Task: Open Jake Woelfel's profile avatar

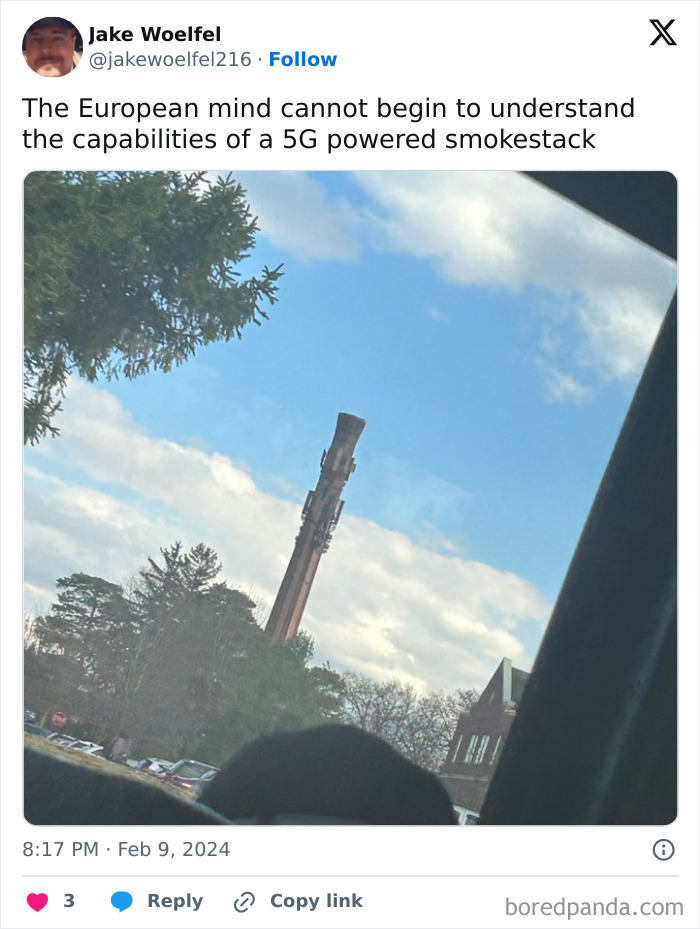Action: tap(52, 47)
